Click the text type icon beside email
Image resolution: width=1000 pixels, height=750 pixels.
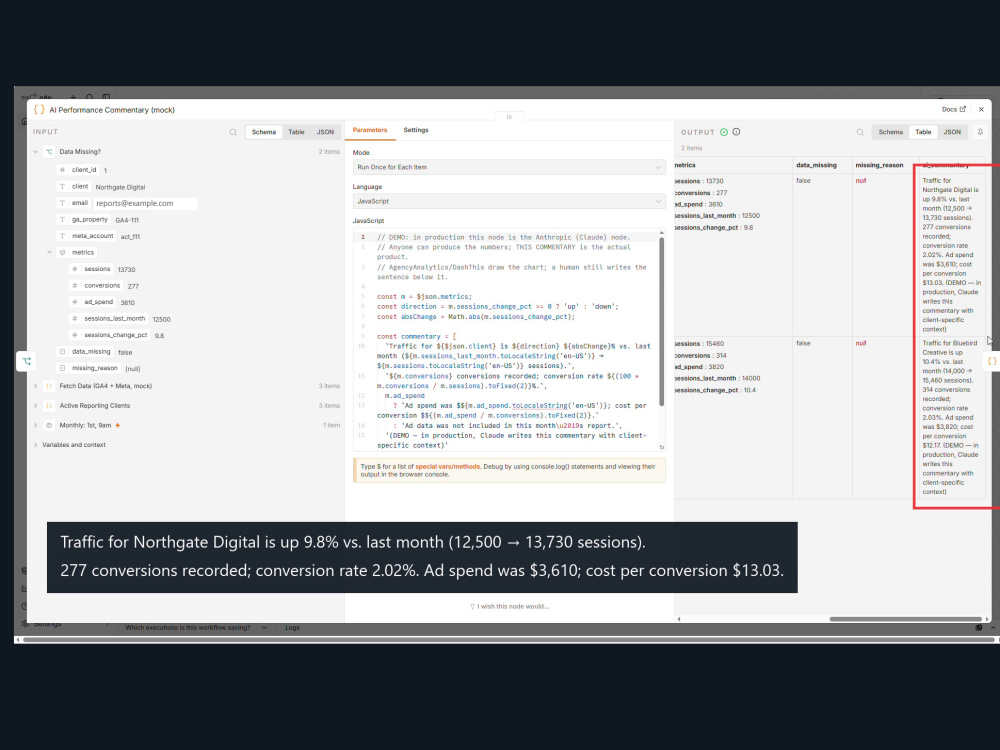[x=62, y=203]
